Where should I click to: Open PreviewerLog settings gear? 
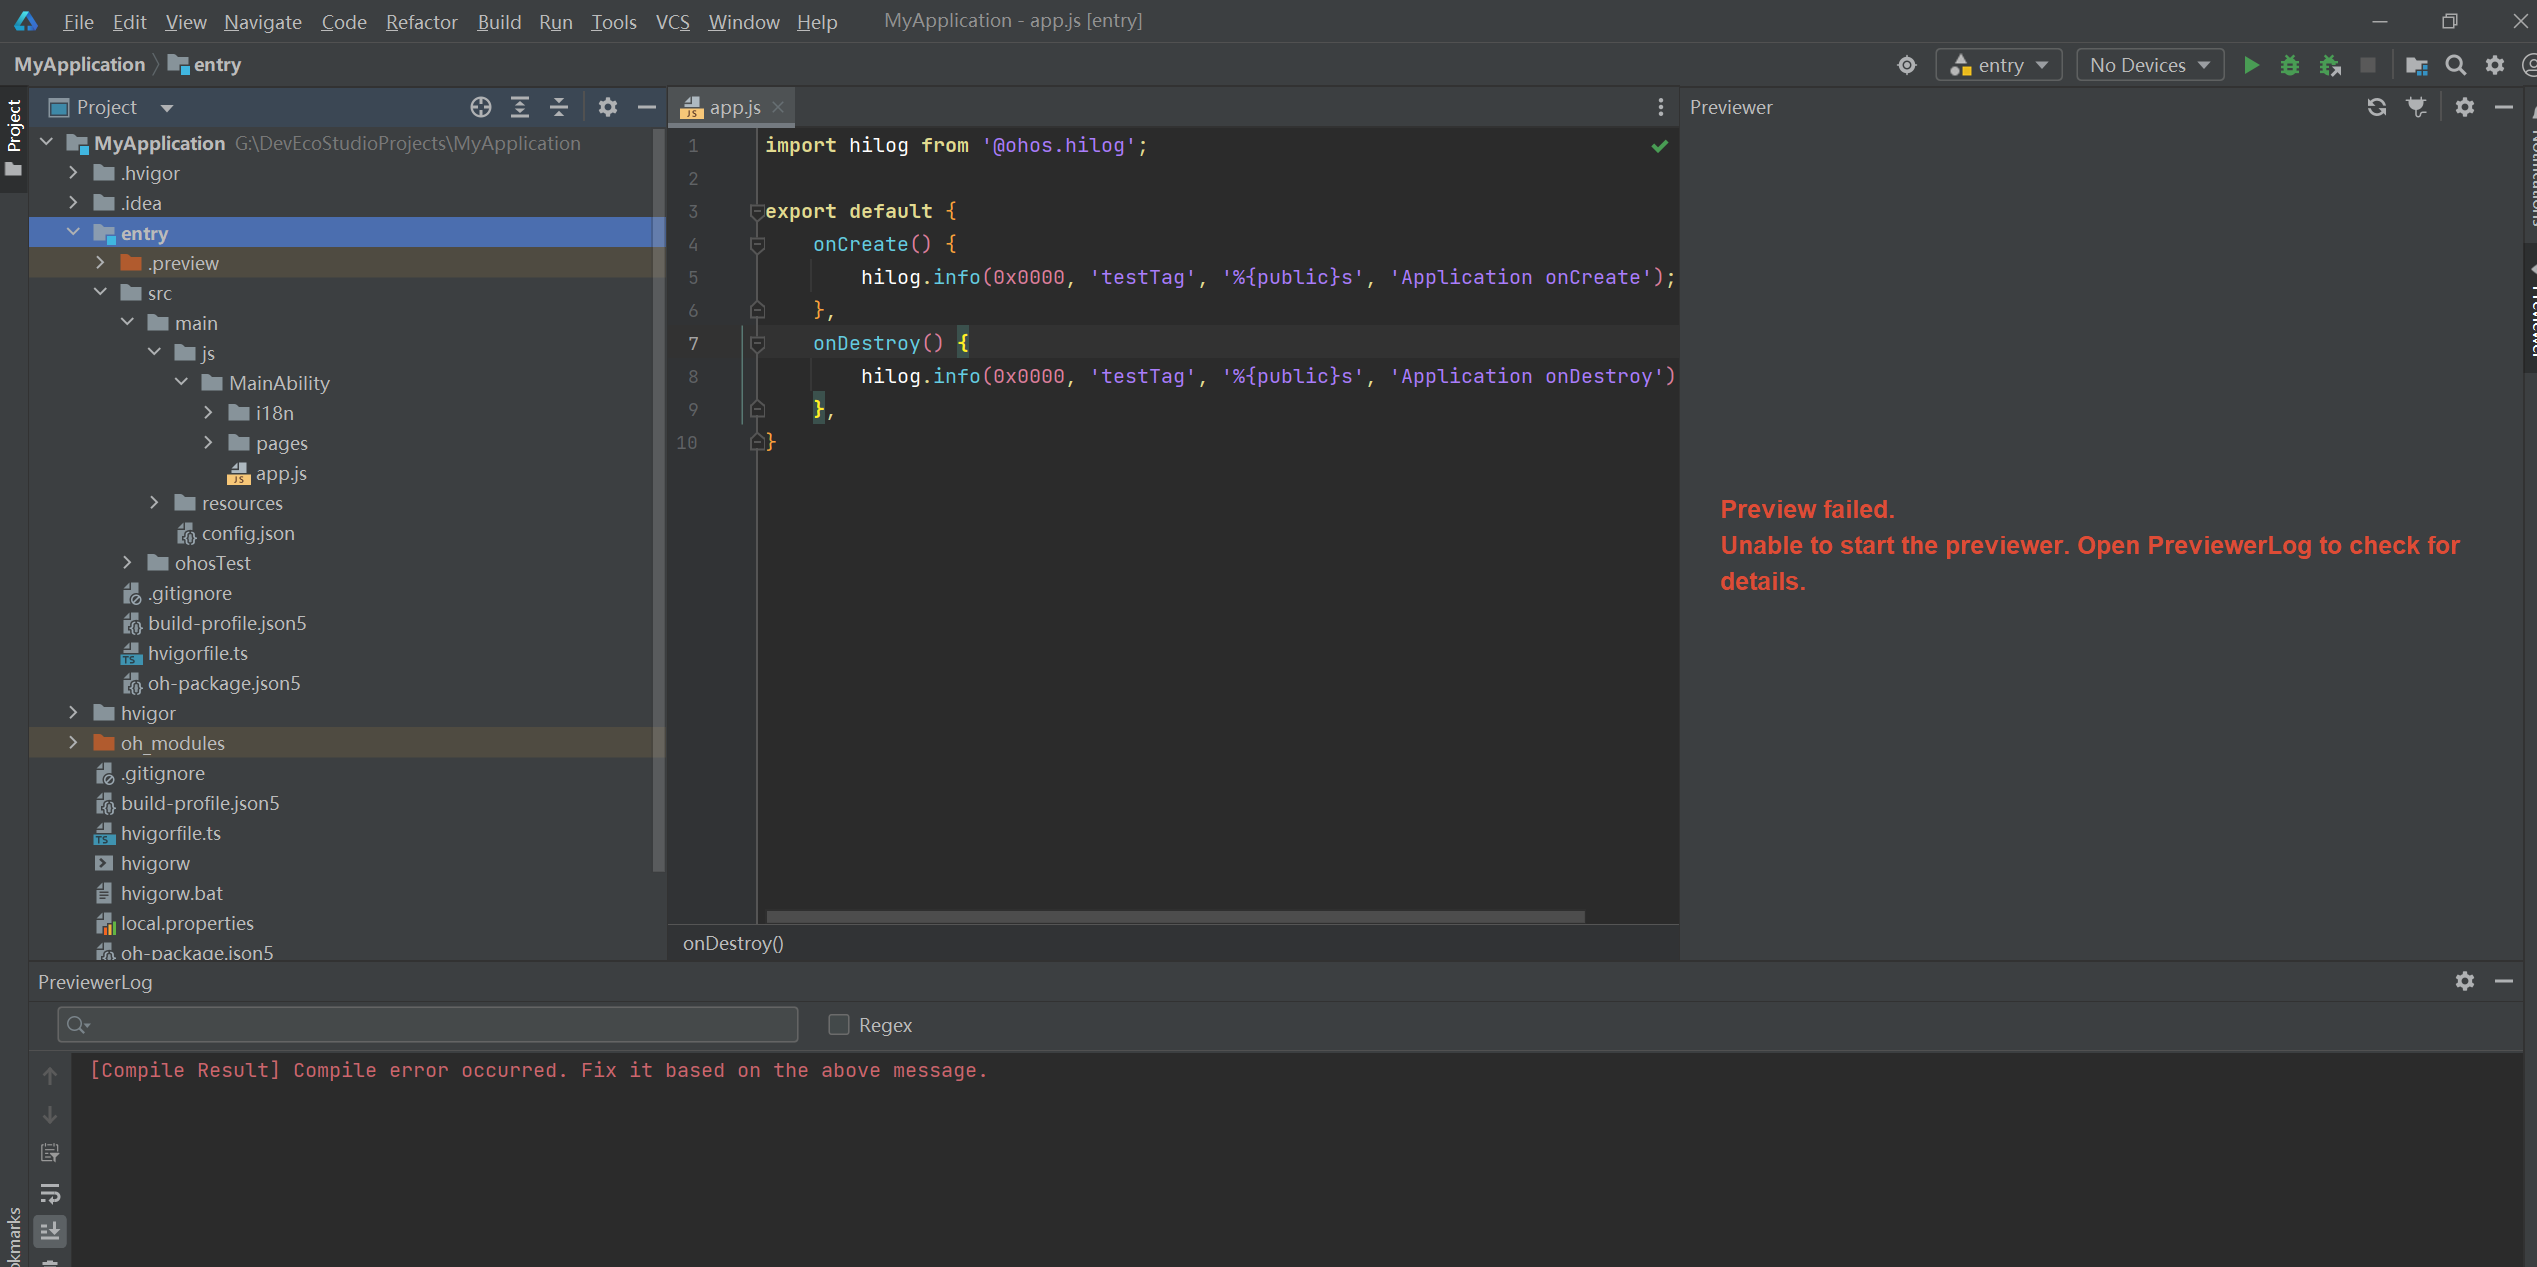coord(2464,981)
